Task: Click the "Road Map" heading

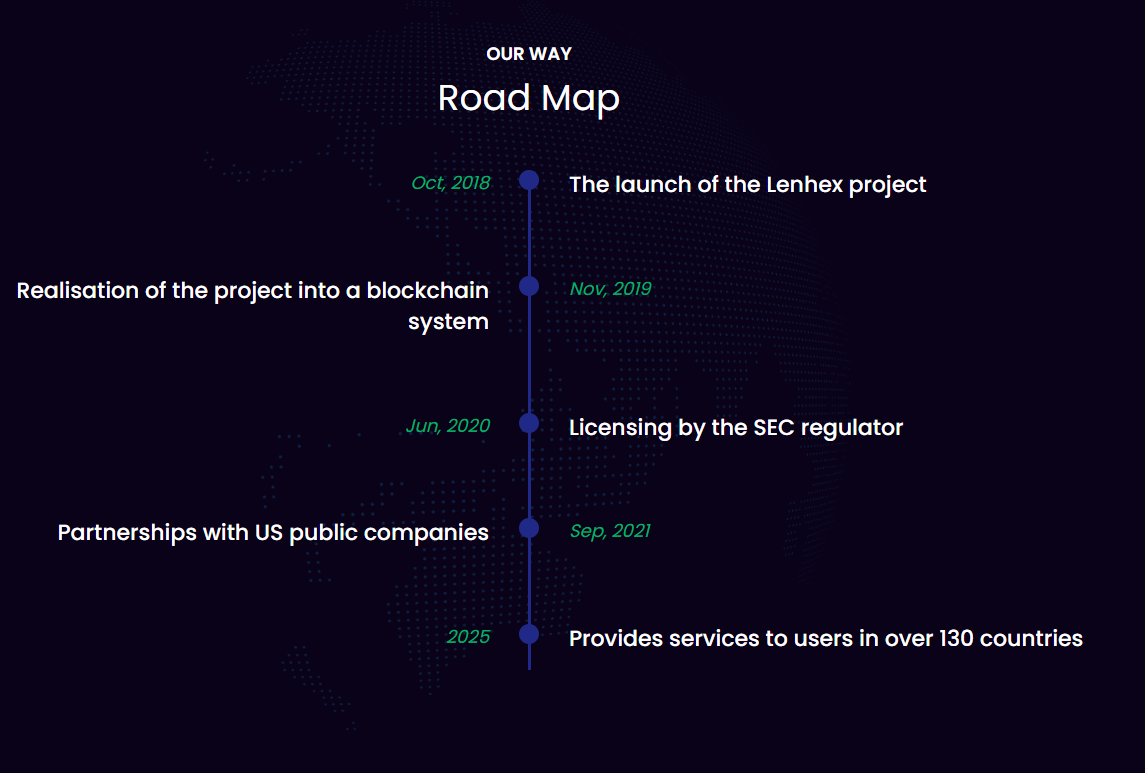Action: click(x=529, y=98)
